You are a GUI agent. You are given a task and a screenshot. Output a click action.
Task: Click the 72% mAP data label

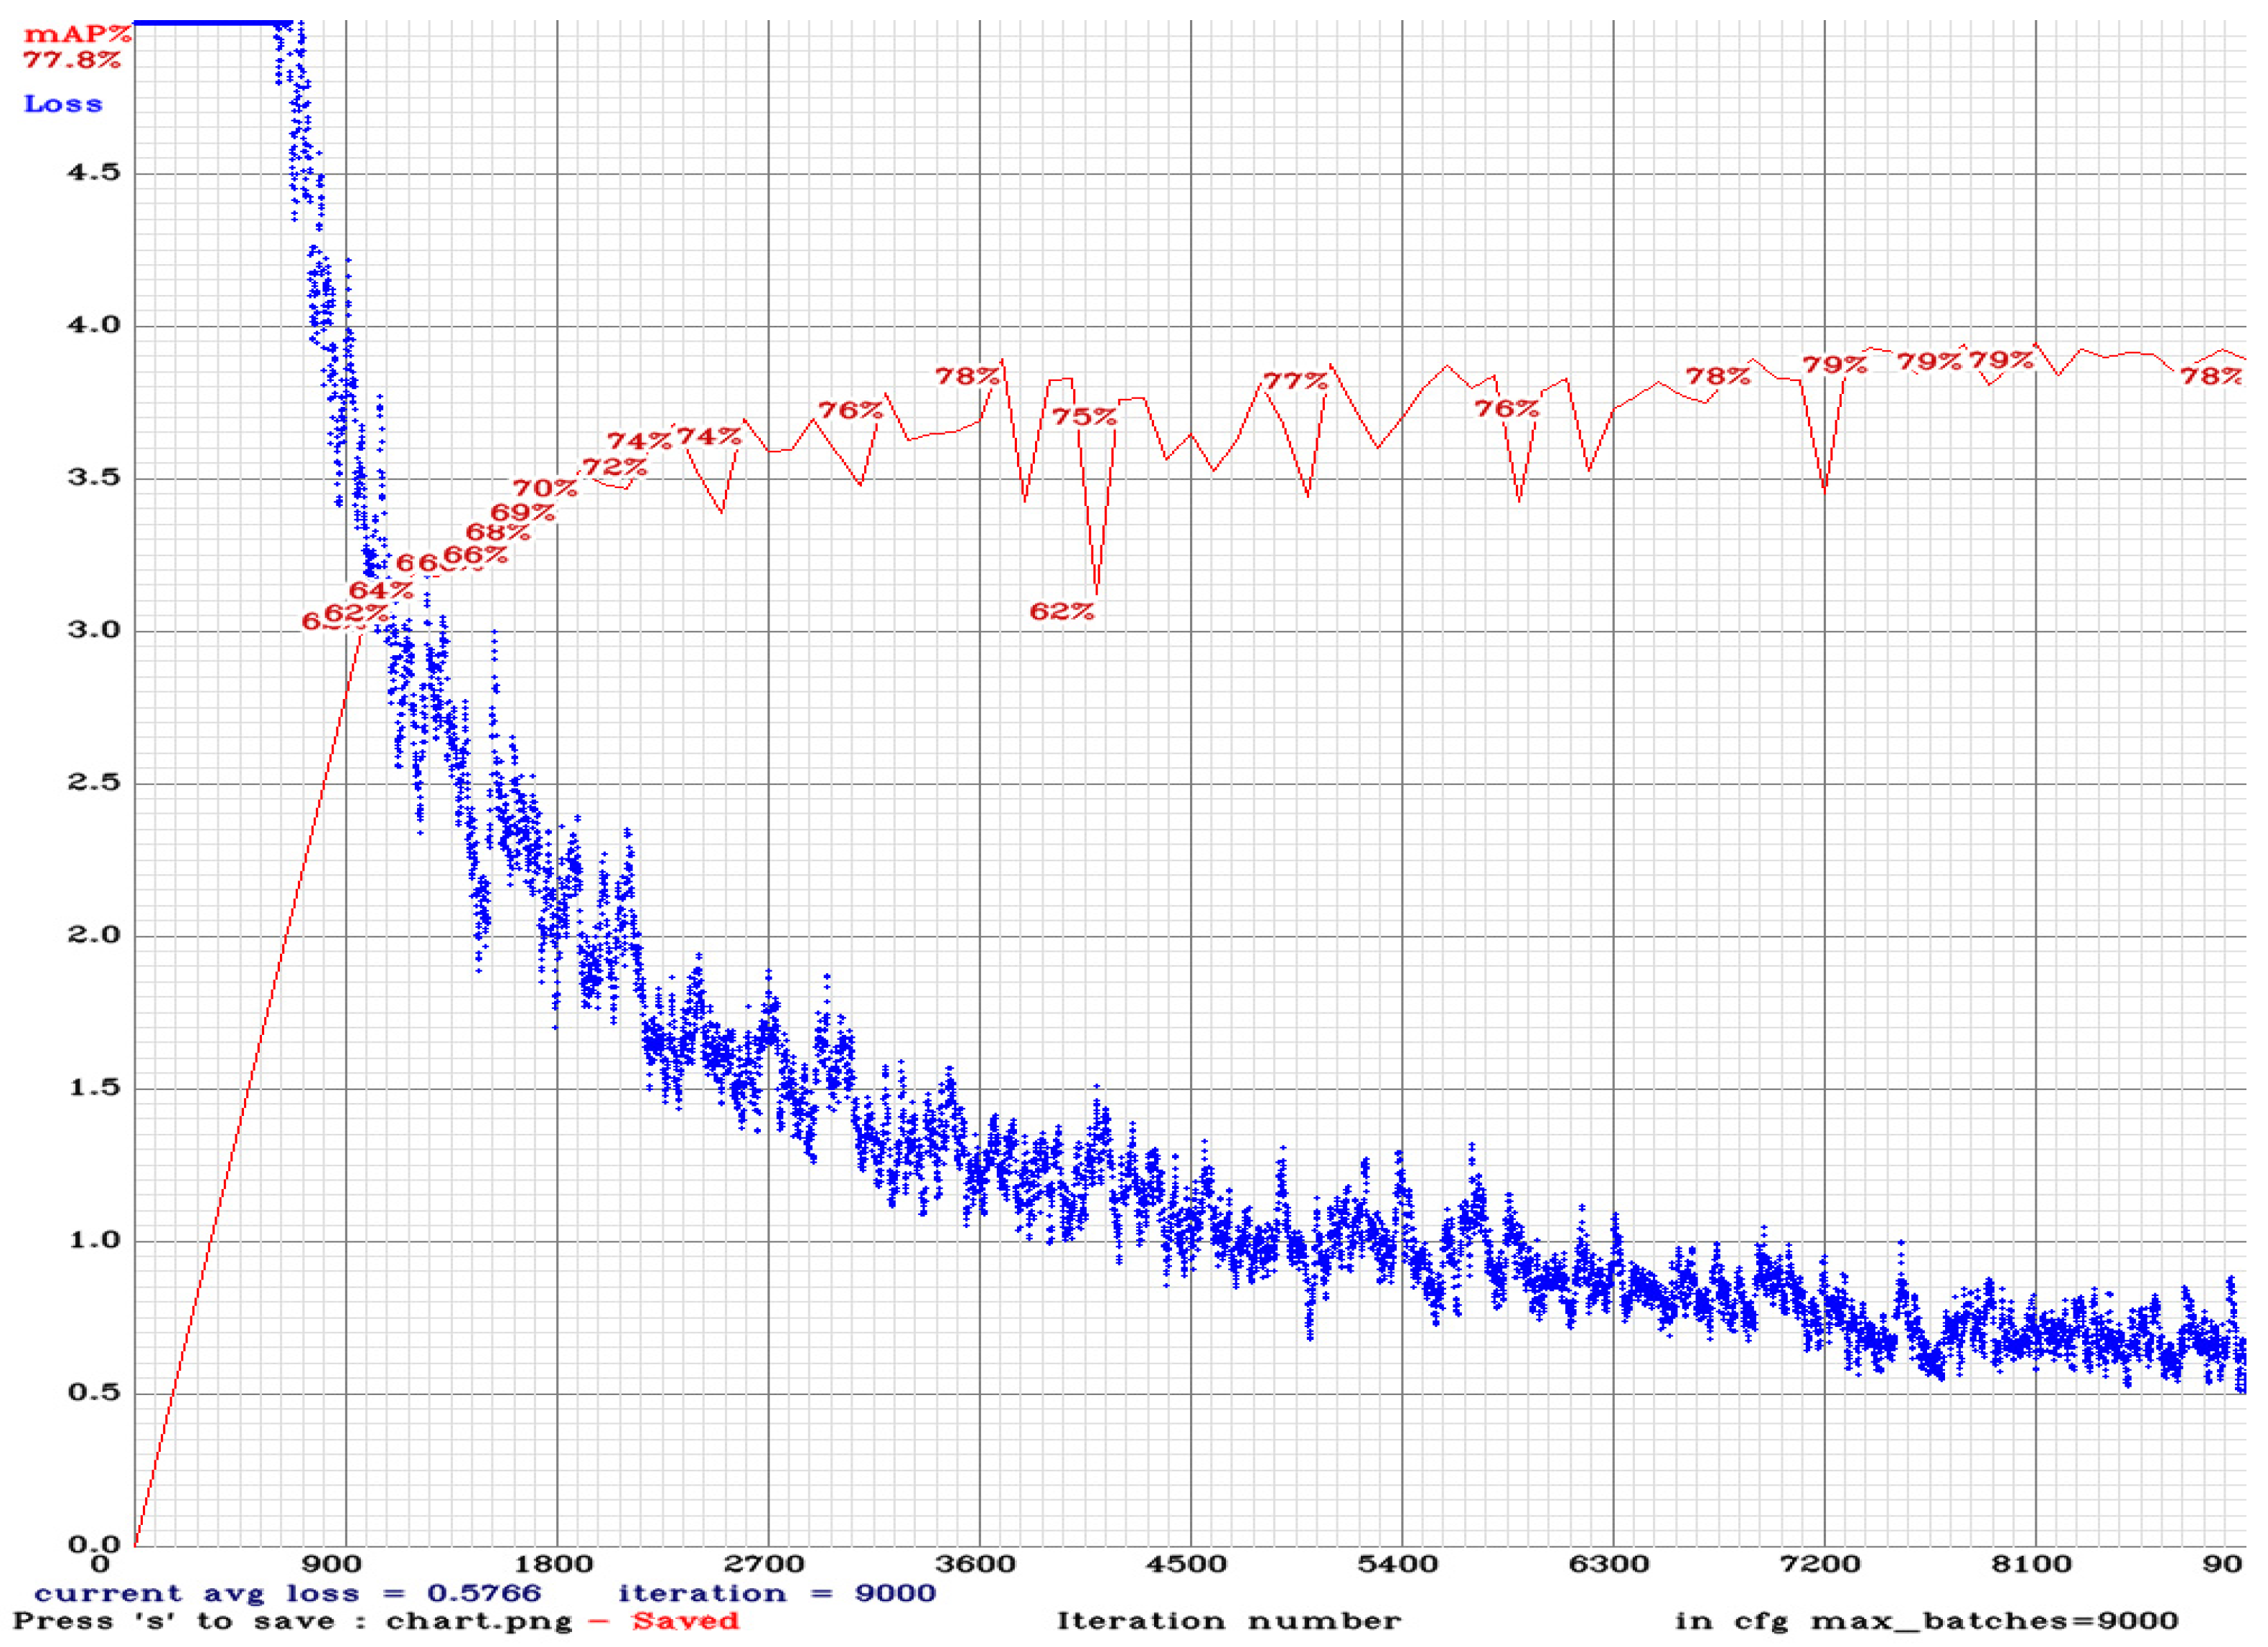(615, 467)
